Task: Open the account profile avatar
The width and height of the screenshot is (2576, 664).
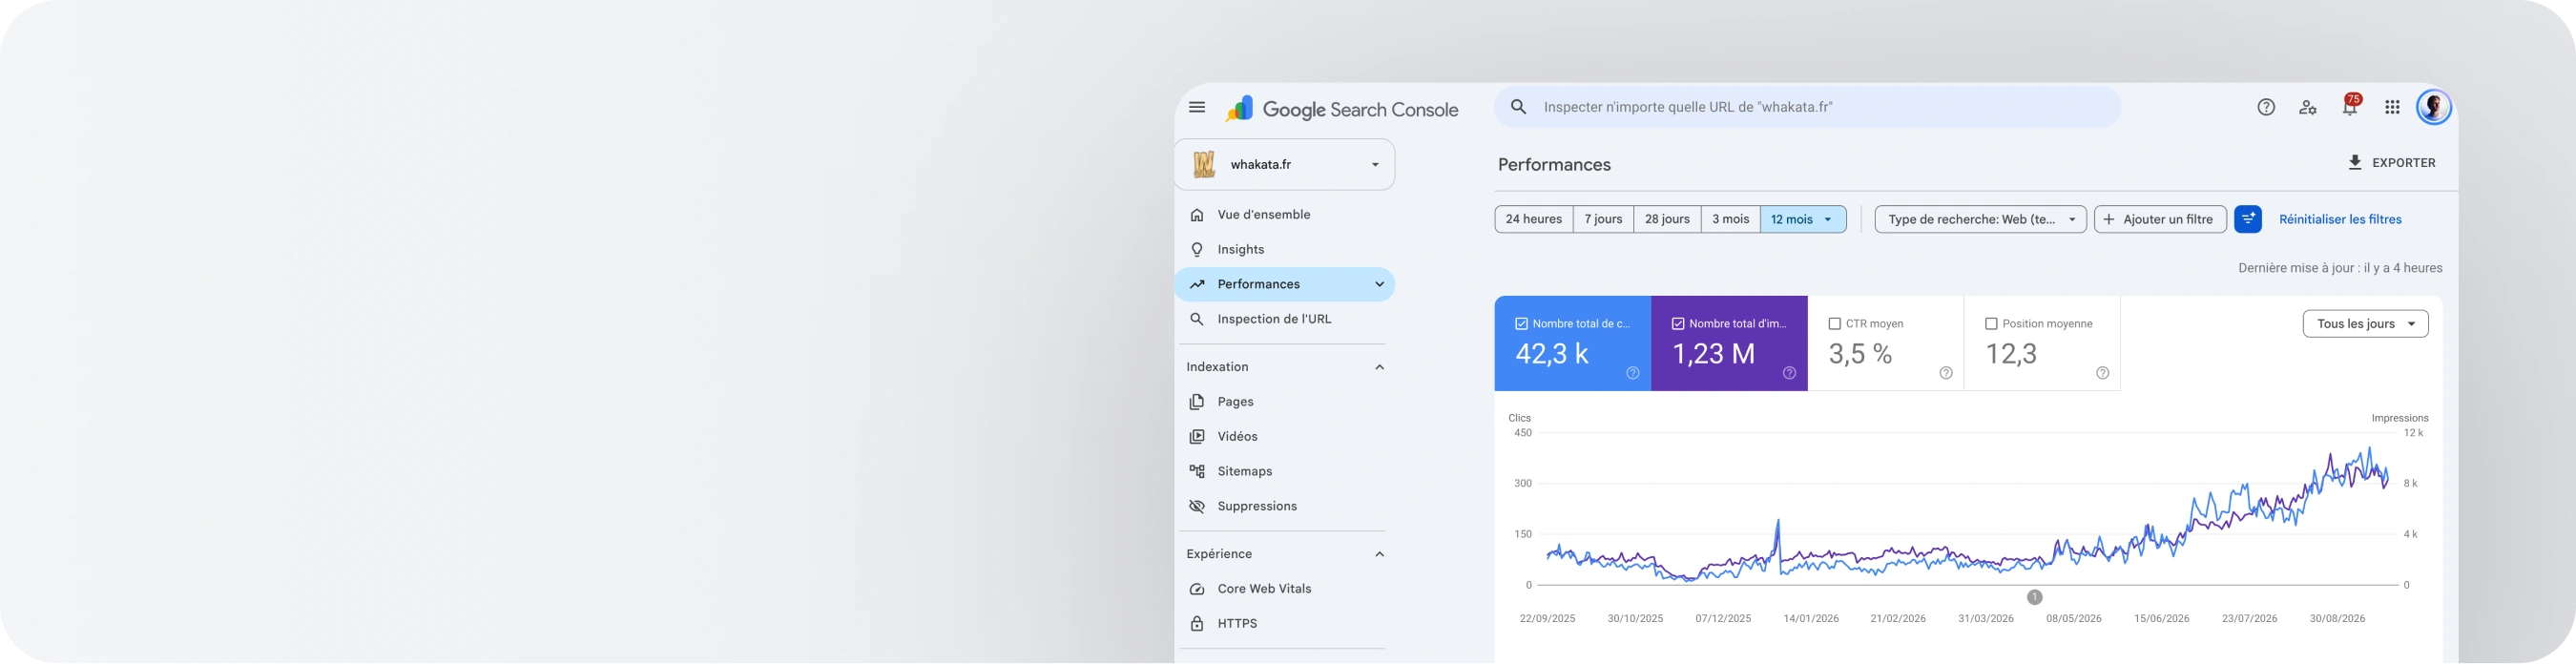Action: pos(2434,107)
